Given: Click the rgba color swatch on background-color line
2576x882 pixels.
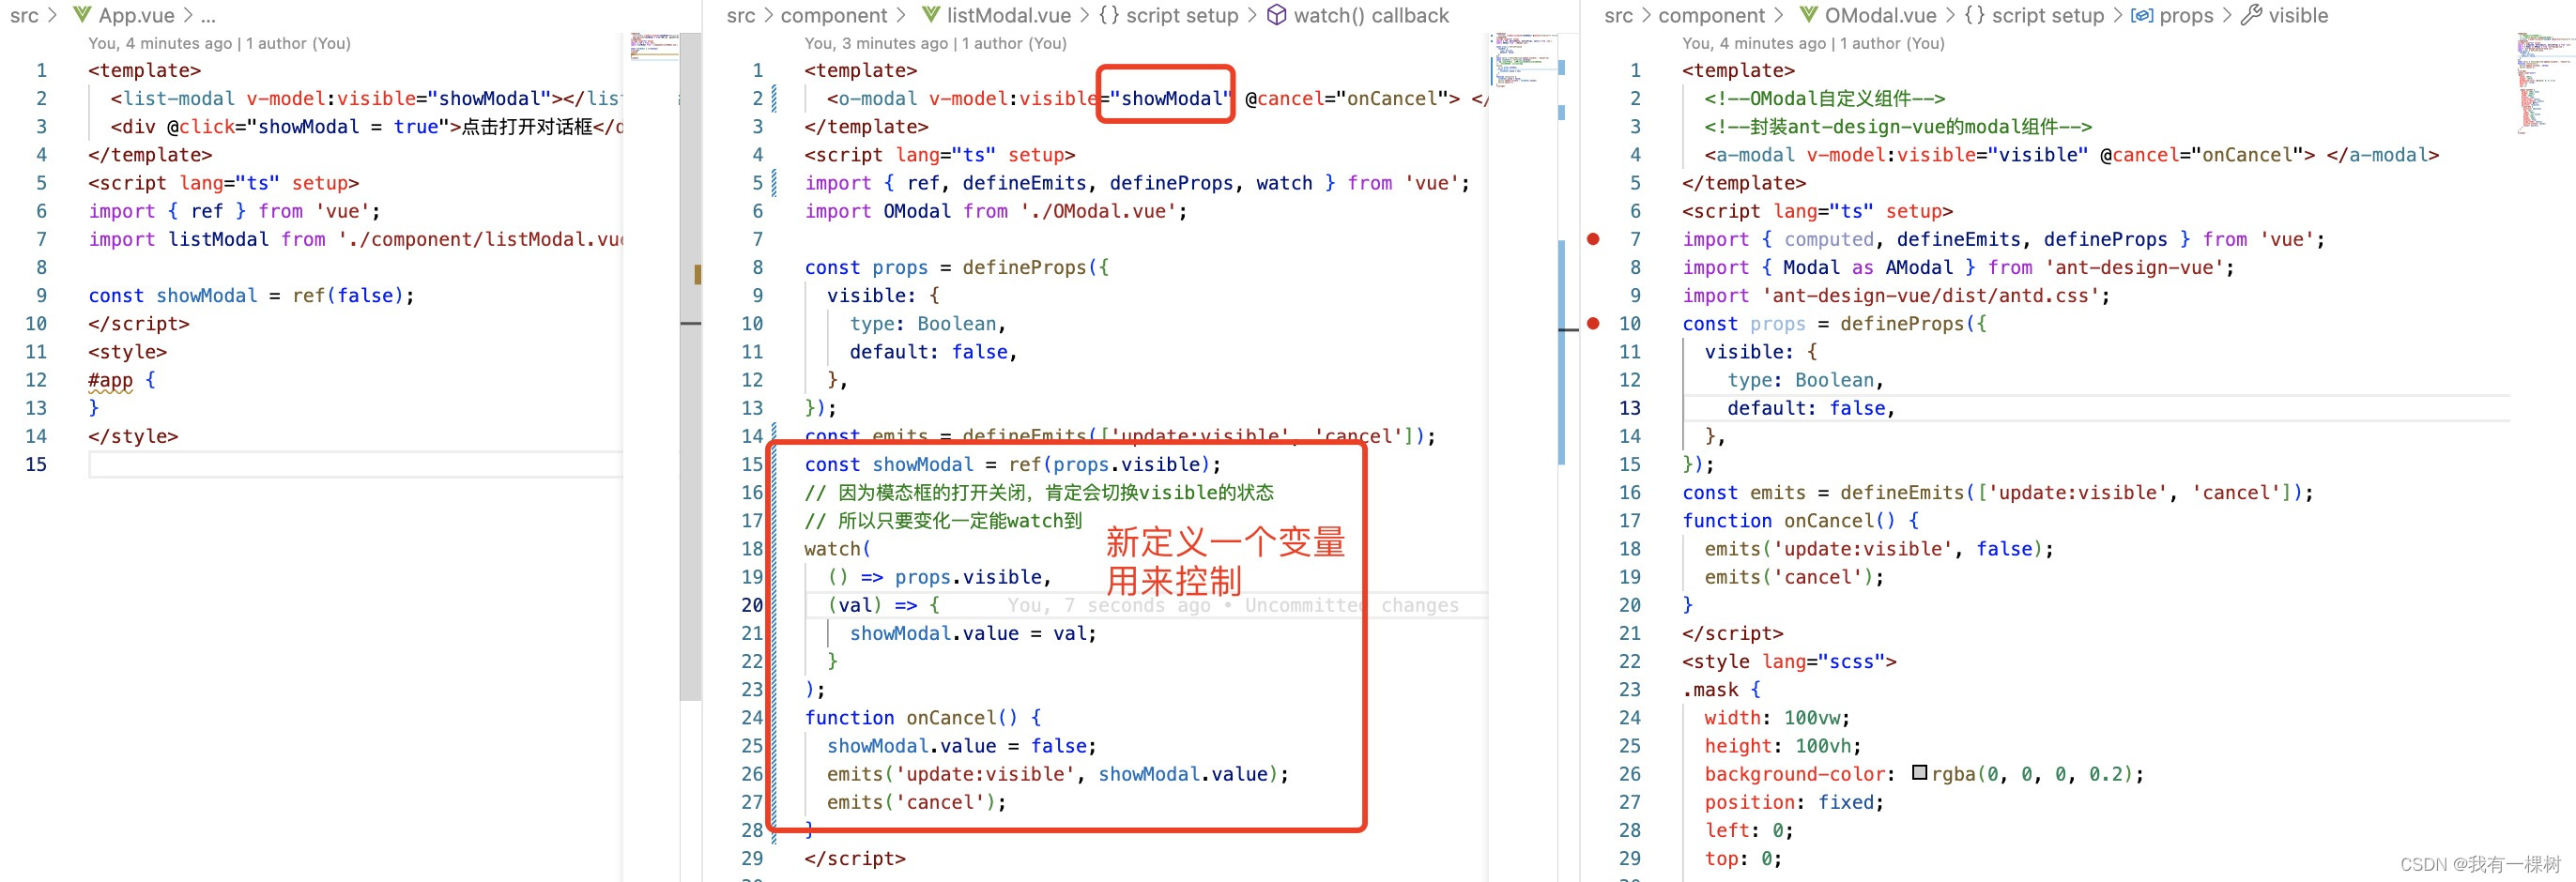Looking at the screenshot, I should click(x=1919, y=773).
